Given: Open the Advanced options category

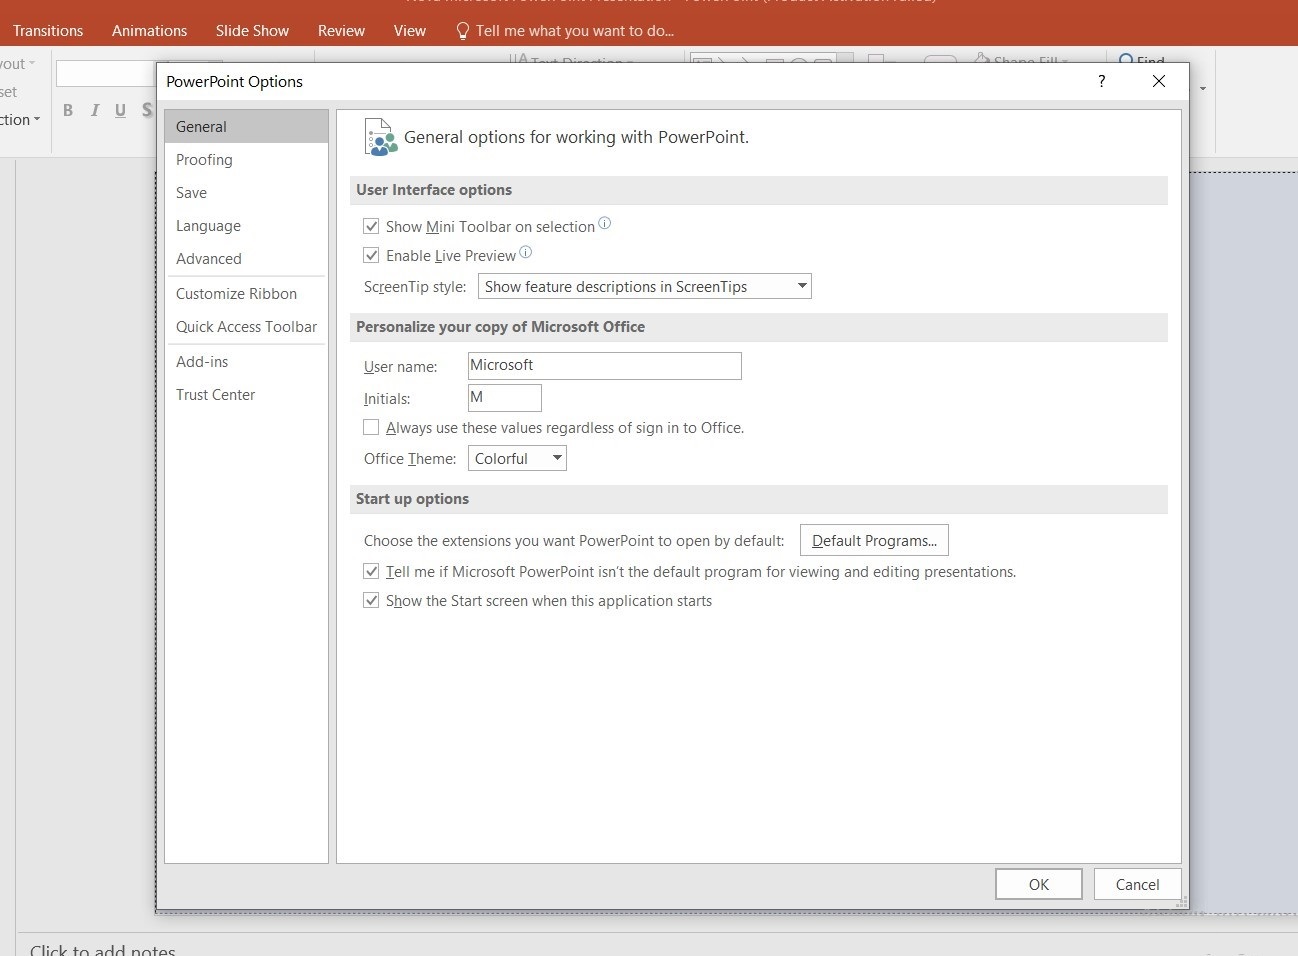Looking at the screenshot, I should click(x=246, y=259).
